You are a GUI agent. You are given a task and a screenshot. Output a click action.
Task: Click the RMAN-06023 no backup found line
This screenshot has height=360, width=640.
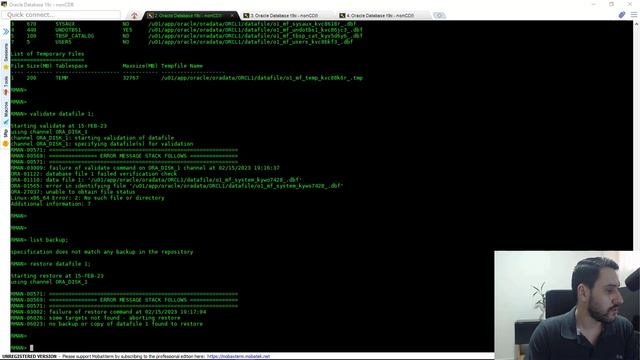(107, 324)
